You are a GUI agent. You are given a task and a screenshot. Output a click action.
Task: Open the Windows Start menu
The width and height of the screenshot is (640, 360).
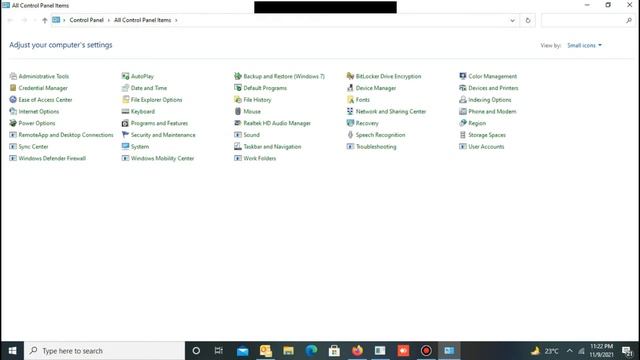pyautogui.click(x=12, y=351)
